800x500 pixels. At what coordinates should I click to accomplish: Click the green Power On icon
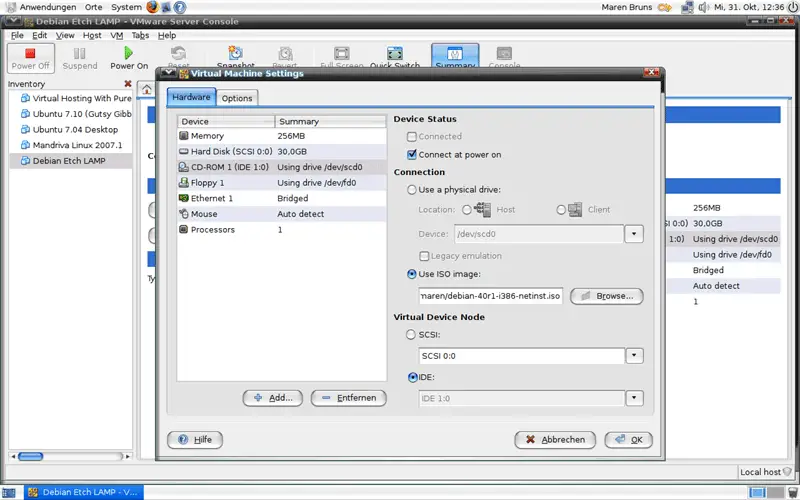pos(129,53)
